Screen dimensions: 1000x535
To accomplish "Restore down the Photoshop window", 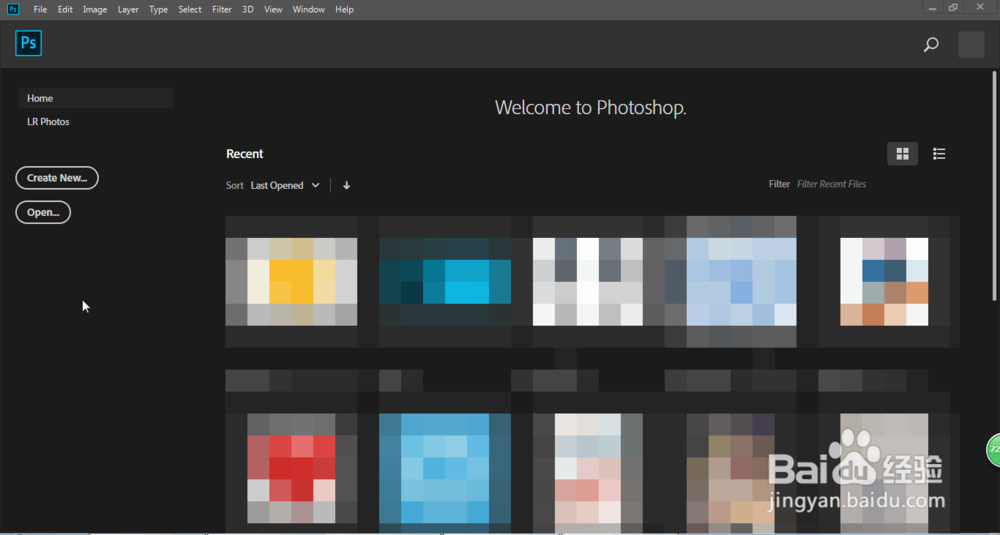I will [x=953, y=8].
